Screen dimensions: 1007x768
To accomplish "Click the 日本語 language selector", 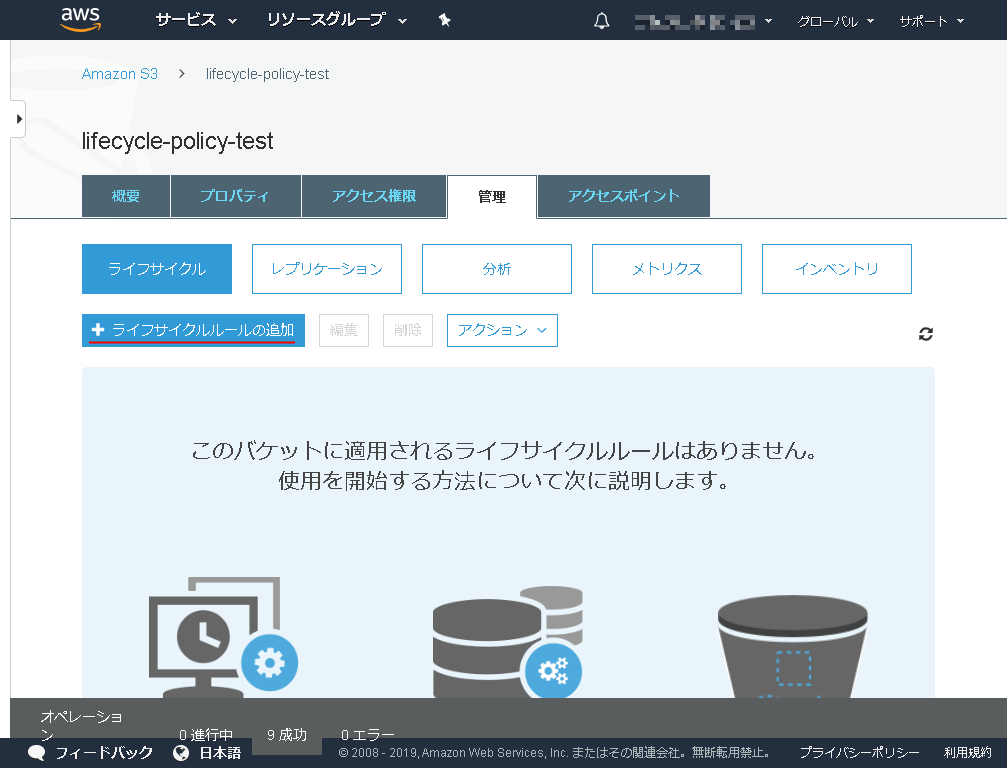I will coord(220,753).
